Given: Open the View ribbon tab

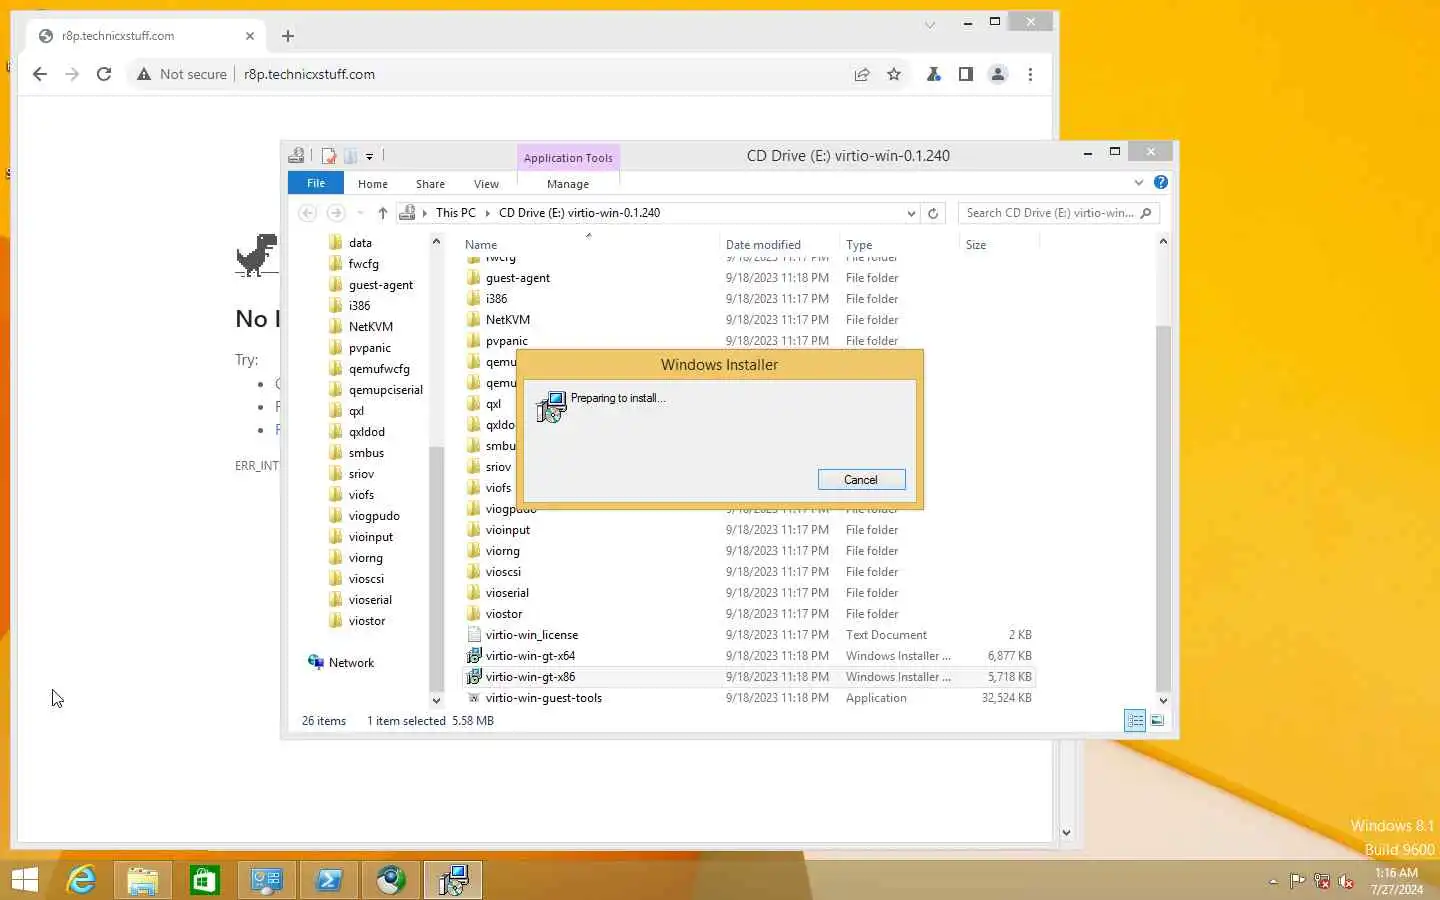Looking at the screenshot, I should pos(486,184).
